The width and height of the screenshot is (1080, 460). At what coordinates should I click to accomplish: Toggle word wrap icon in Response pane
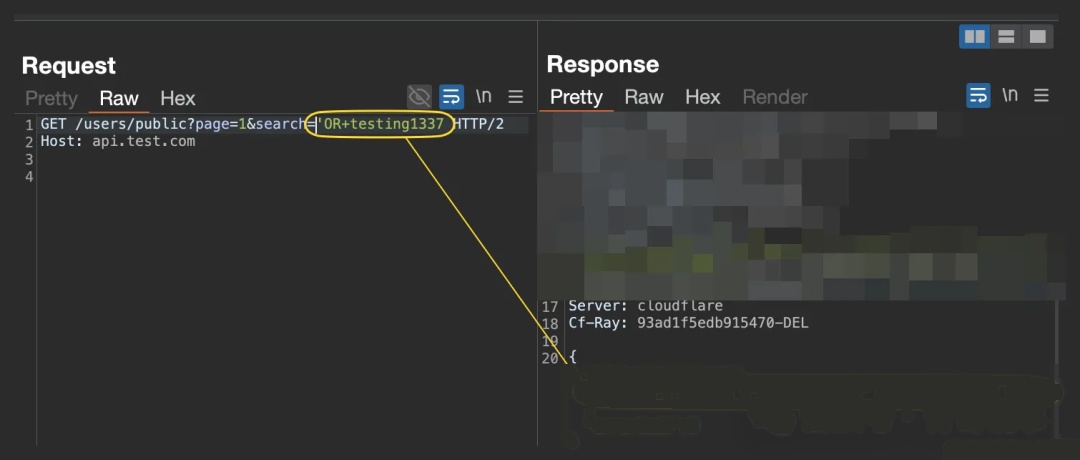pos(978,96)
